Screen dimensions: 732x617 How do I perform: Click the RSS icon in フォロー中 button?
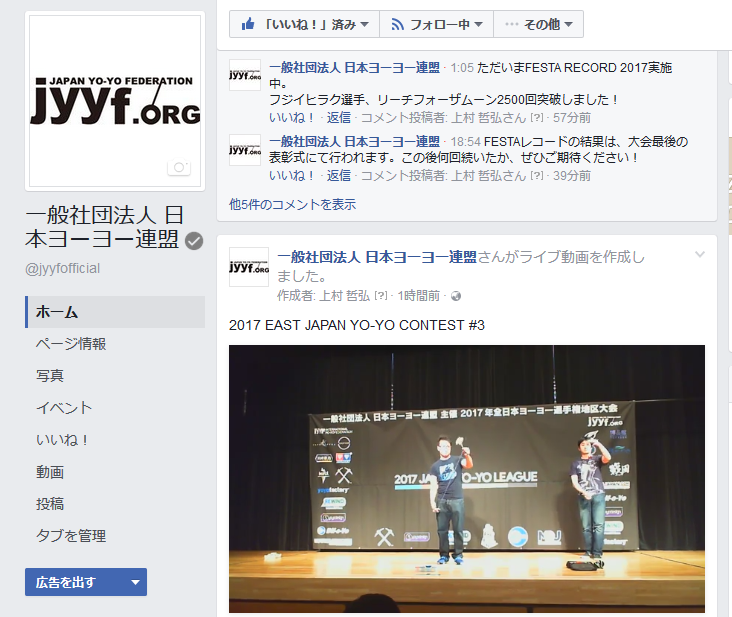point(397,24)
